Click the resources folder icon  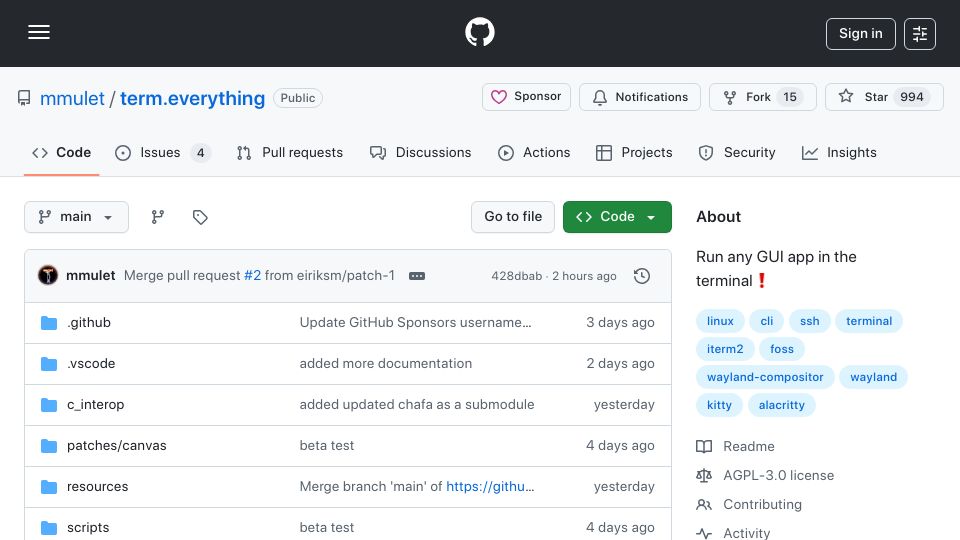click(49, 487)
